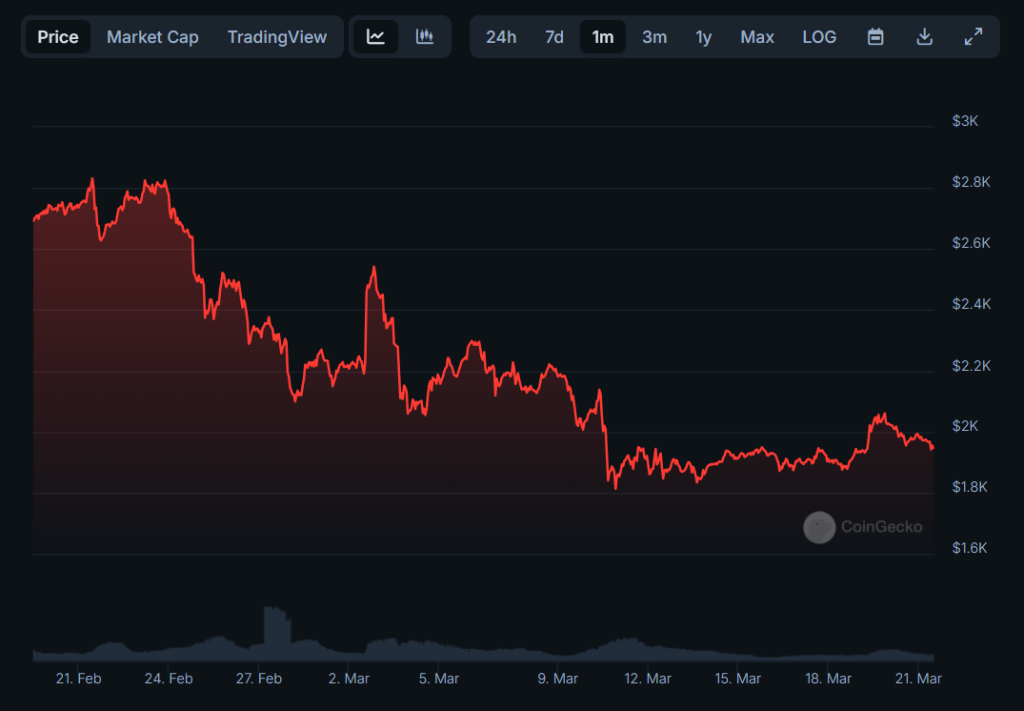This screenshot has width=1024, height=711.
Task: Click the tall volume bar near 27. Feb
Action: tap(277, 633)
